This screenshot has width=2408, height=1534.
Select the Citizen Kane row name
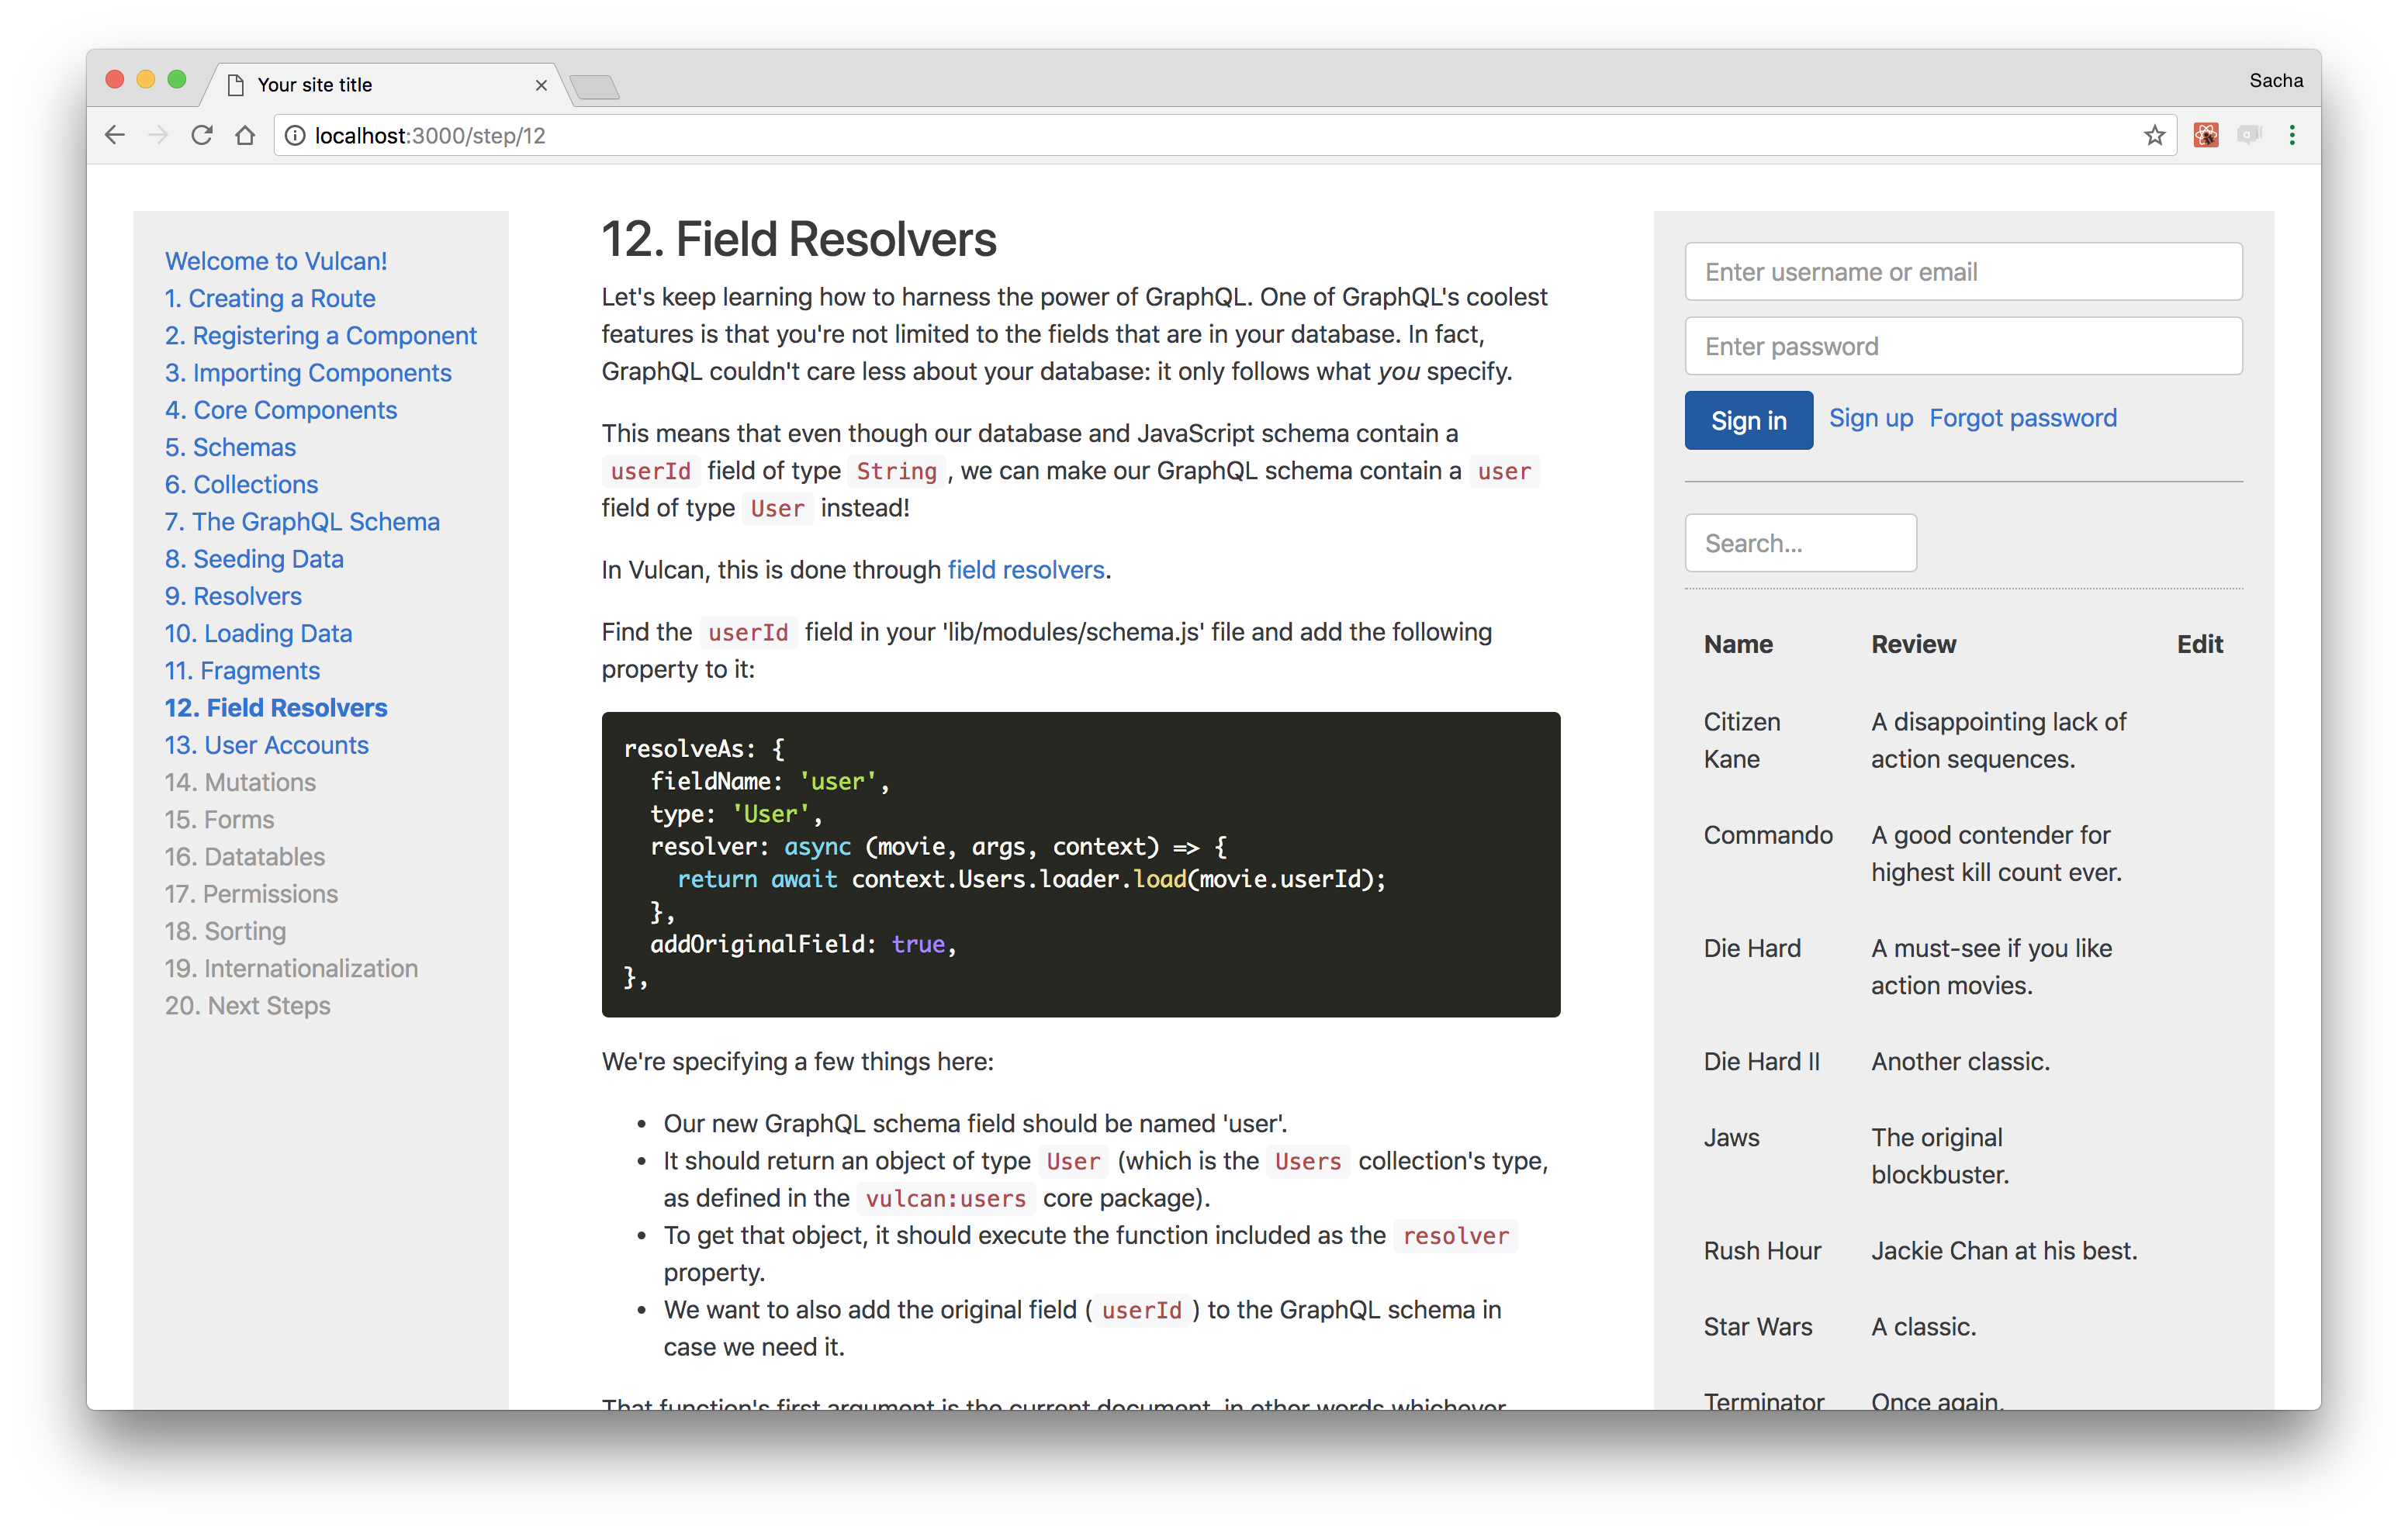[x=1742, y=740]
